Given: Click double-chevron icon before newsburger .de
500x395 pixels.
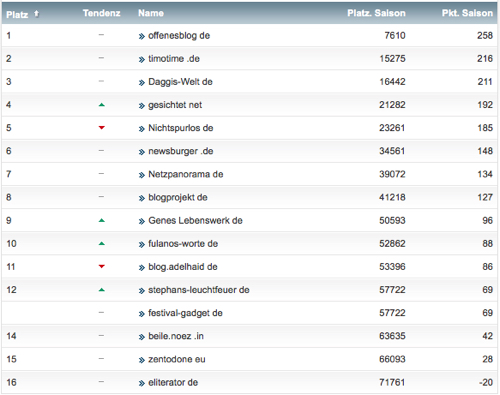Looking at the screenshot, I should (x=142, y=152).
